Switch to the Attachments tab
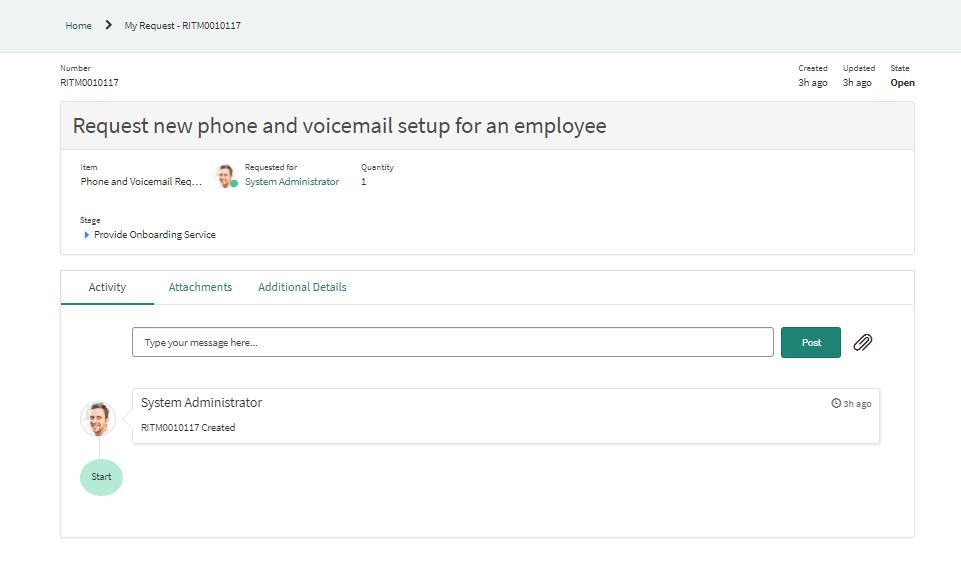This screenshot has width=961, height=562. 200,287
